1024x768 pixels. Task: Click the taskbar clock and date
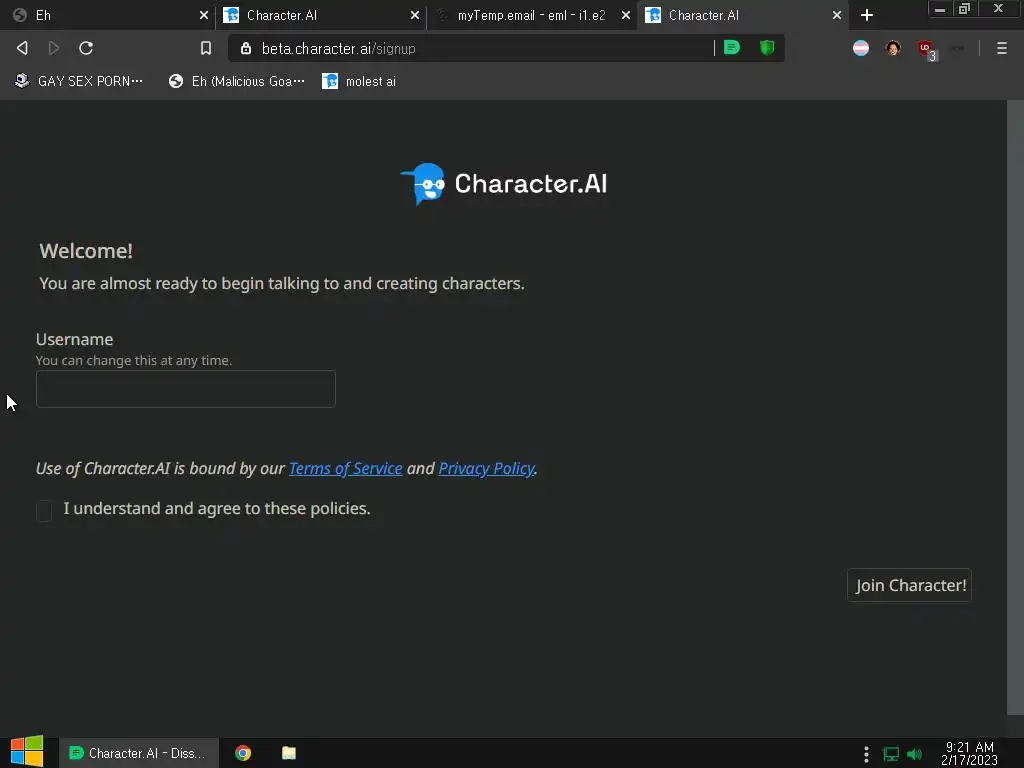[x=969, y=754]
